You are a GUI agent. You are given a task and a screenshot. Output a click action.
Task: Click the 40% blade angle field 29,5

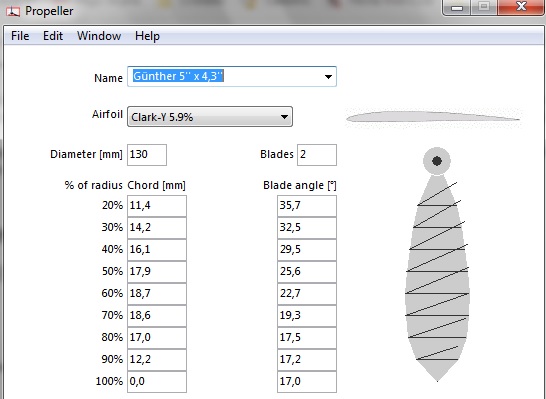[307, 250]
